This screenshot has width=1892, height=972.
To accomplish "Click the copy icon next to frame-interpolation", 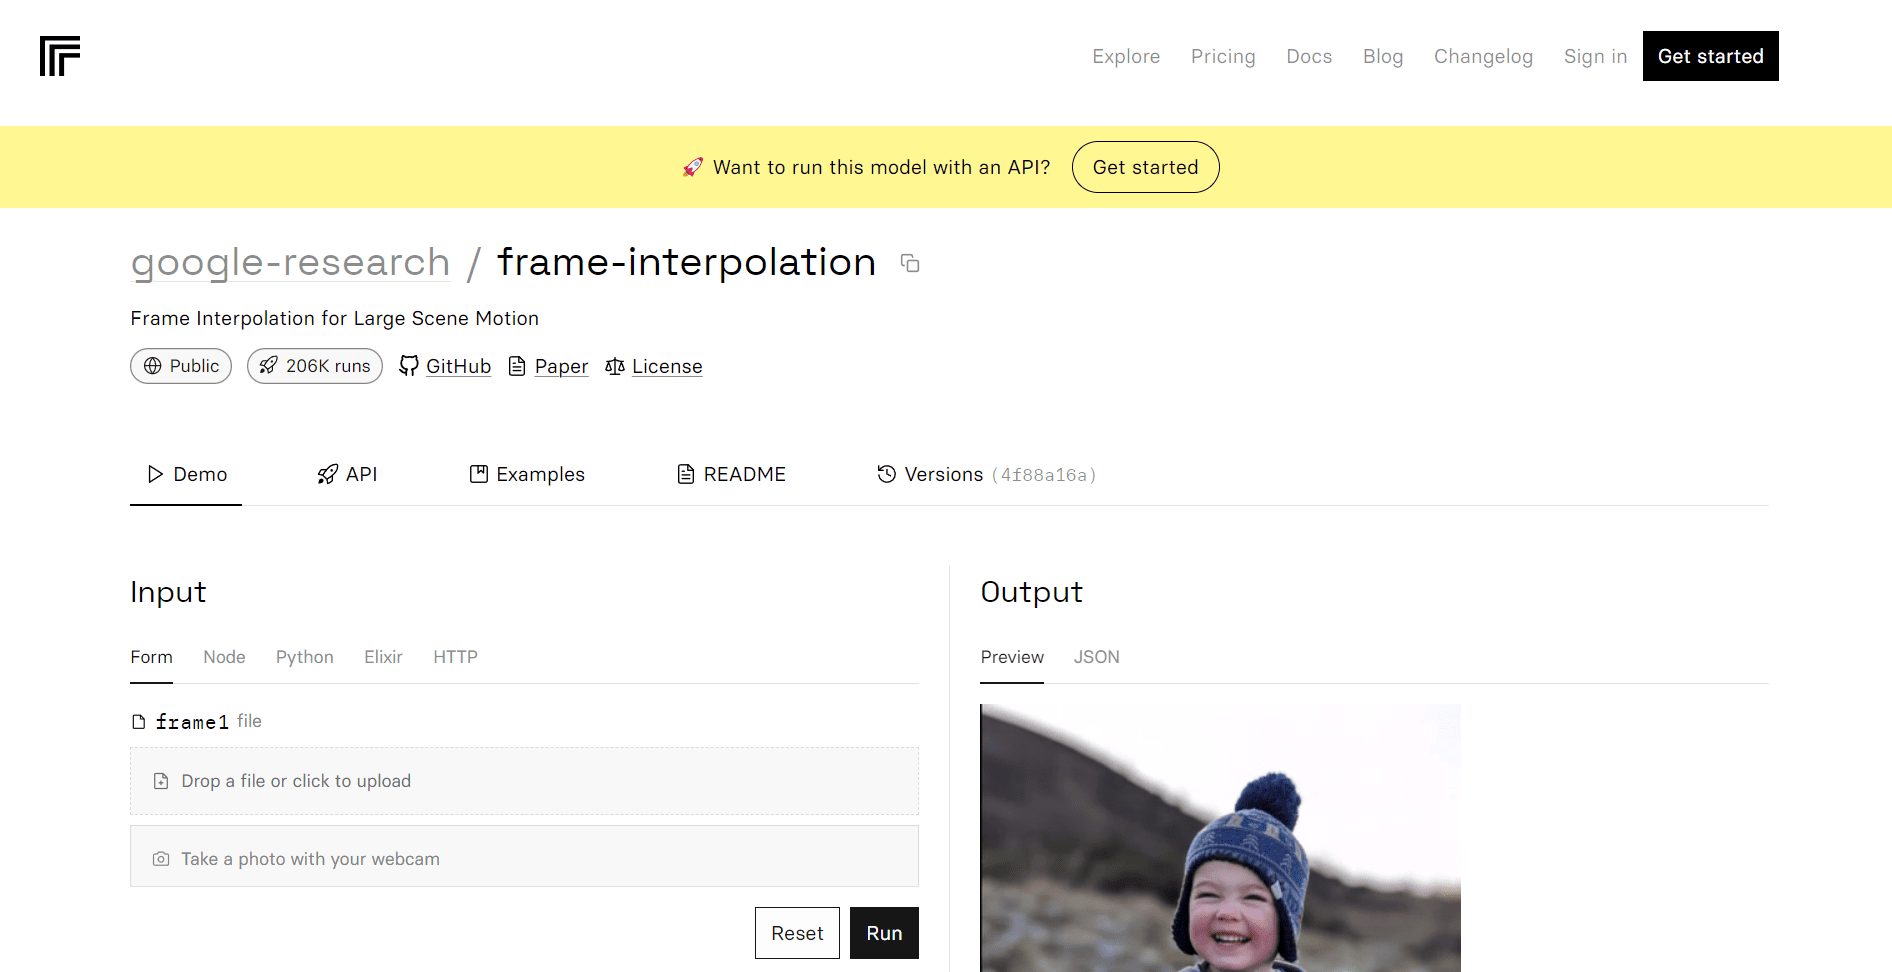I will click(x=909, y=263).
